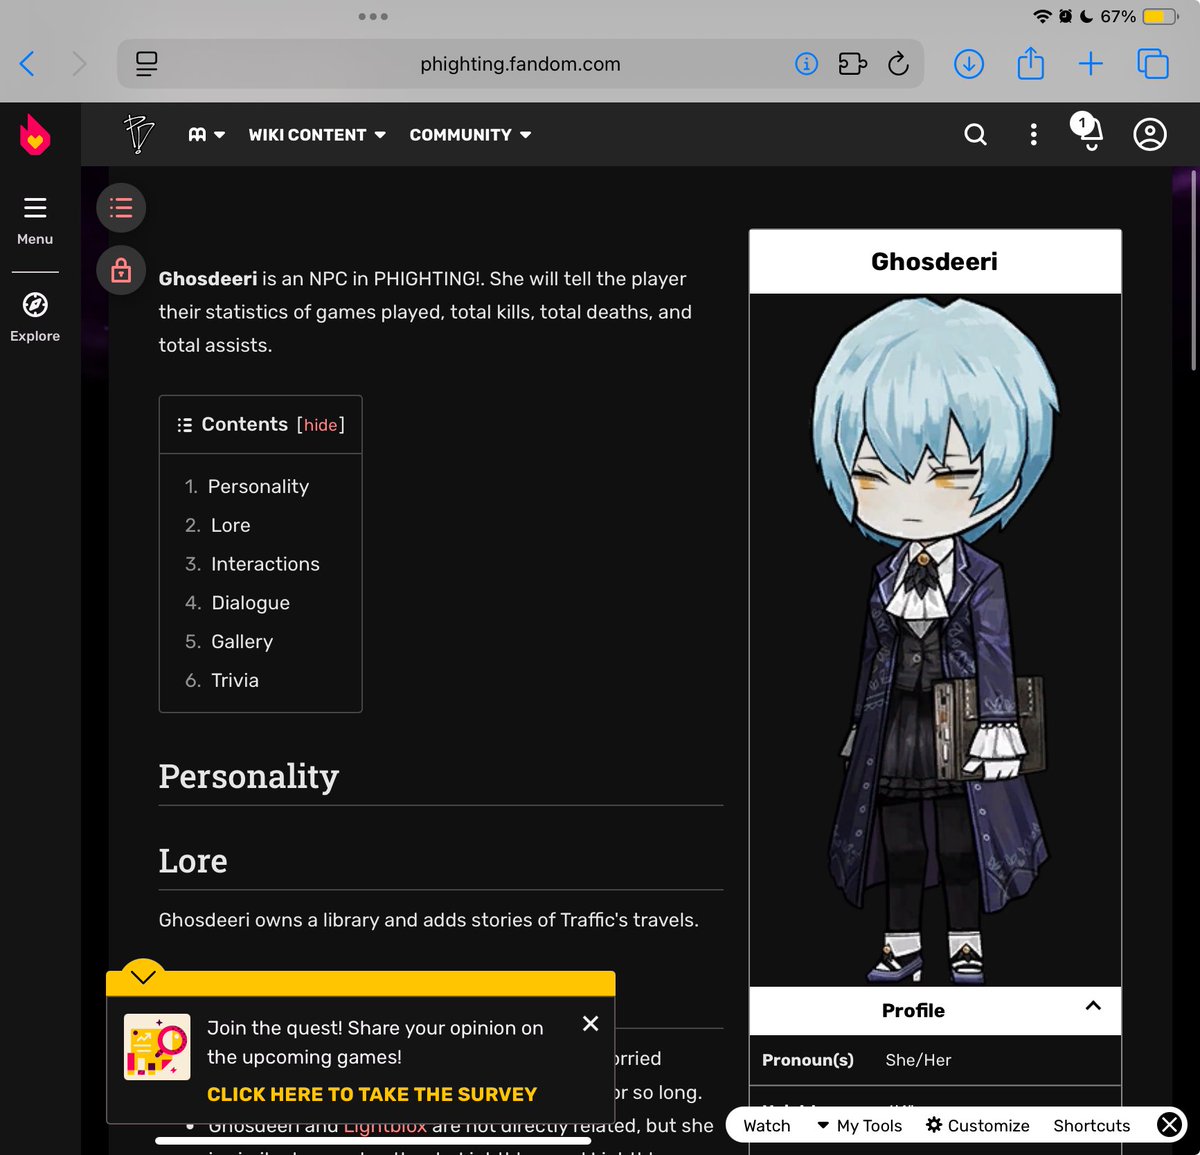Open notifications bell
The image size is (1200, 1155).
[x=1090, y=134]
